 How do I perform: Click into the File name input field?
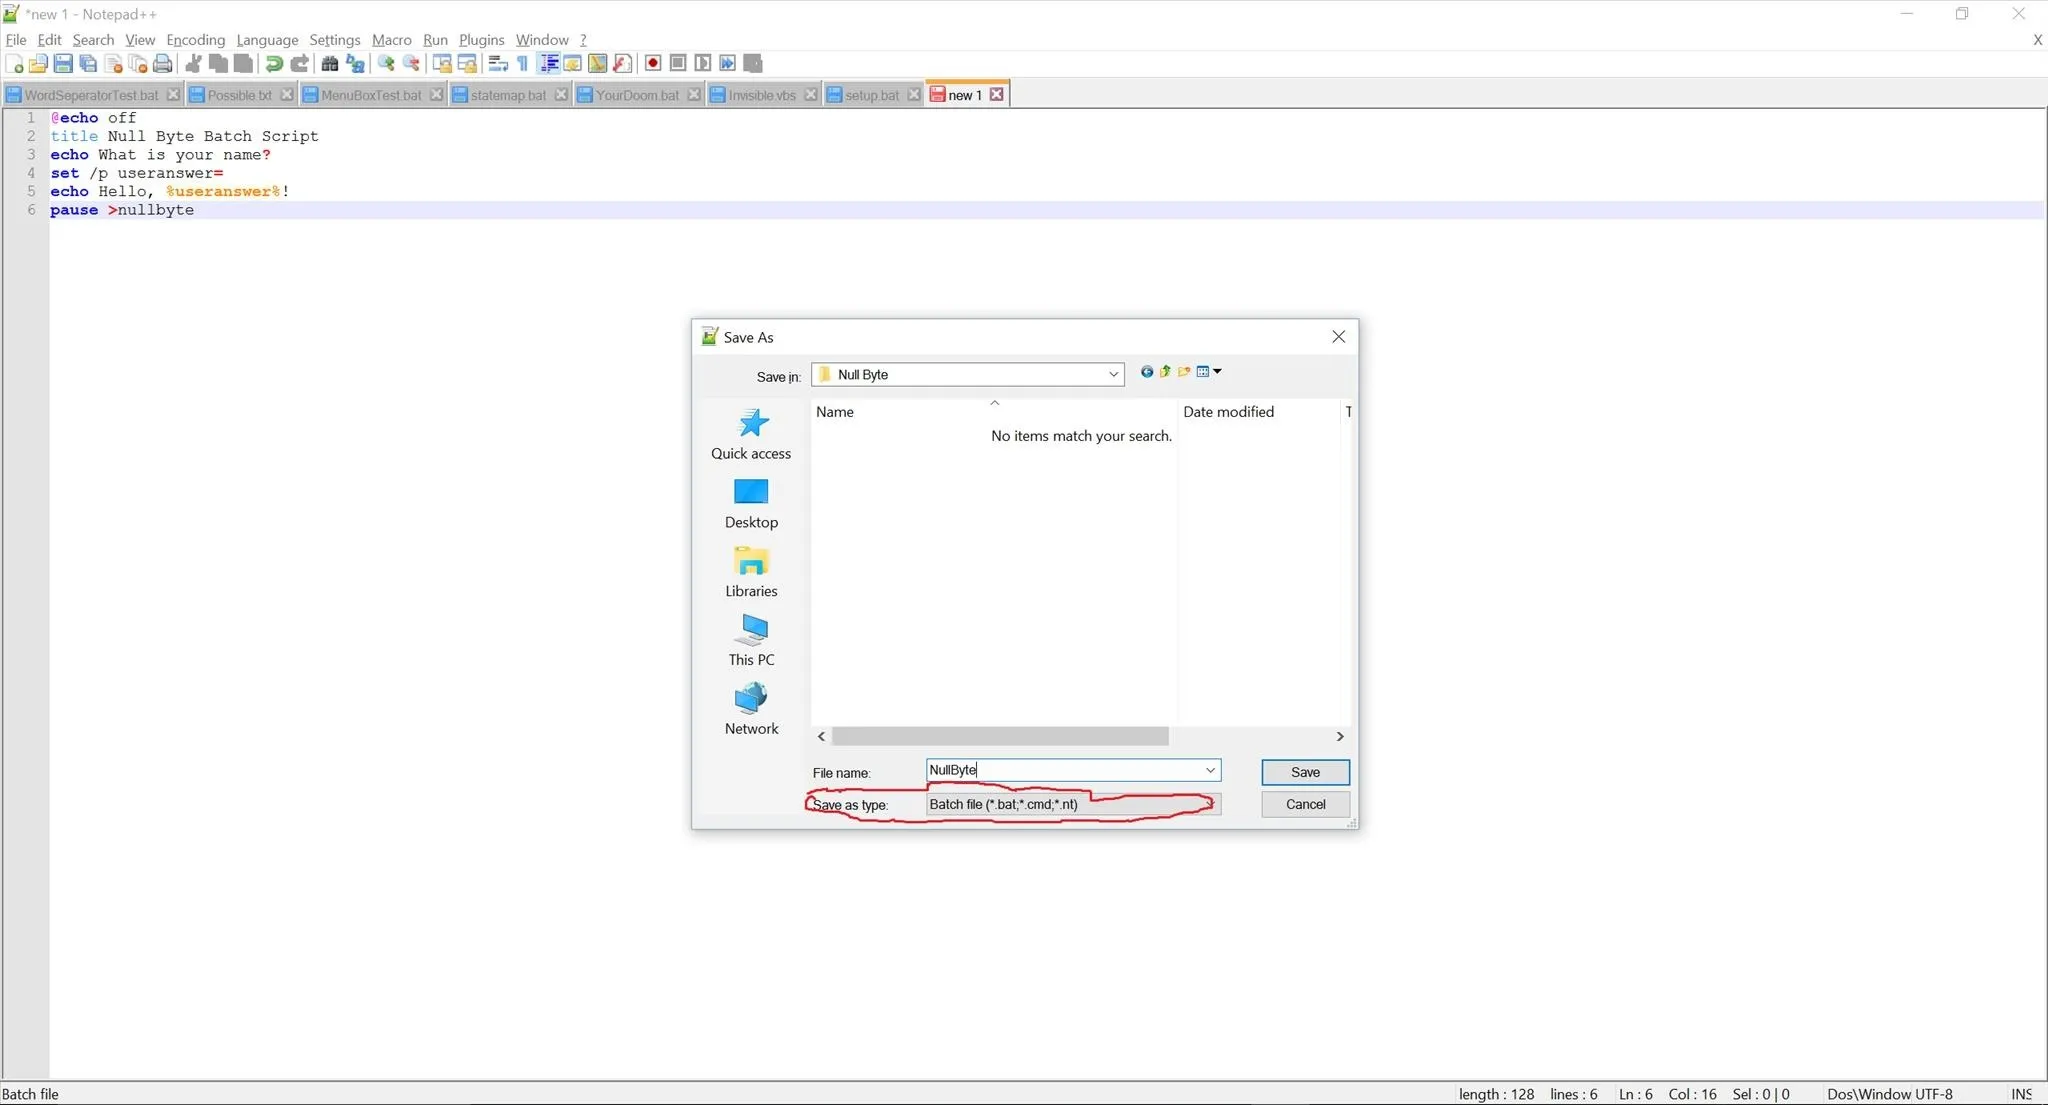coord(1063,771)
